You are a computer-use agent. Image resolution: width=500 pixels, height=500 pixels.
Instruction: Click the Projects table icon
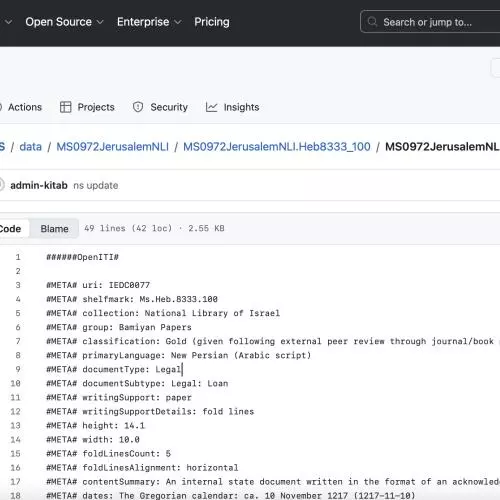click(x=65, y=107)
